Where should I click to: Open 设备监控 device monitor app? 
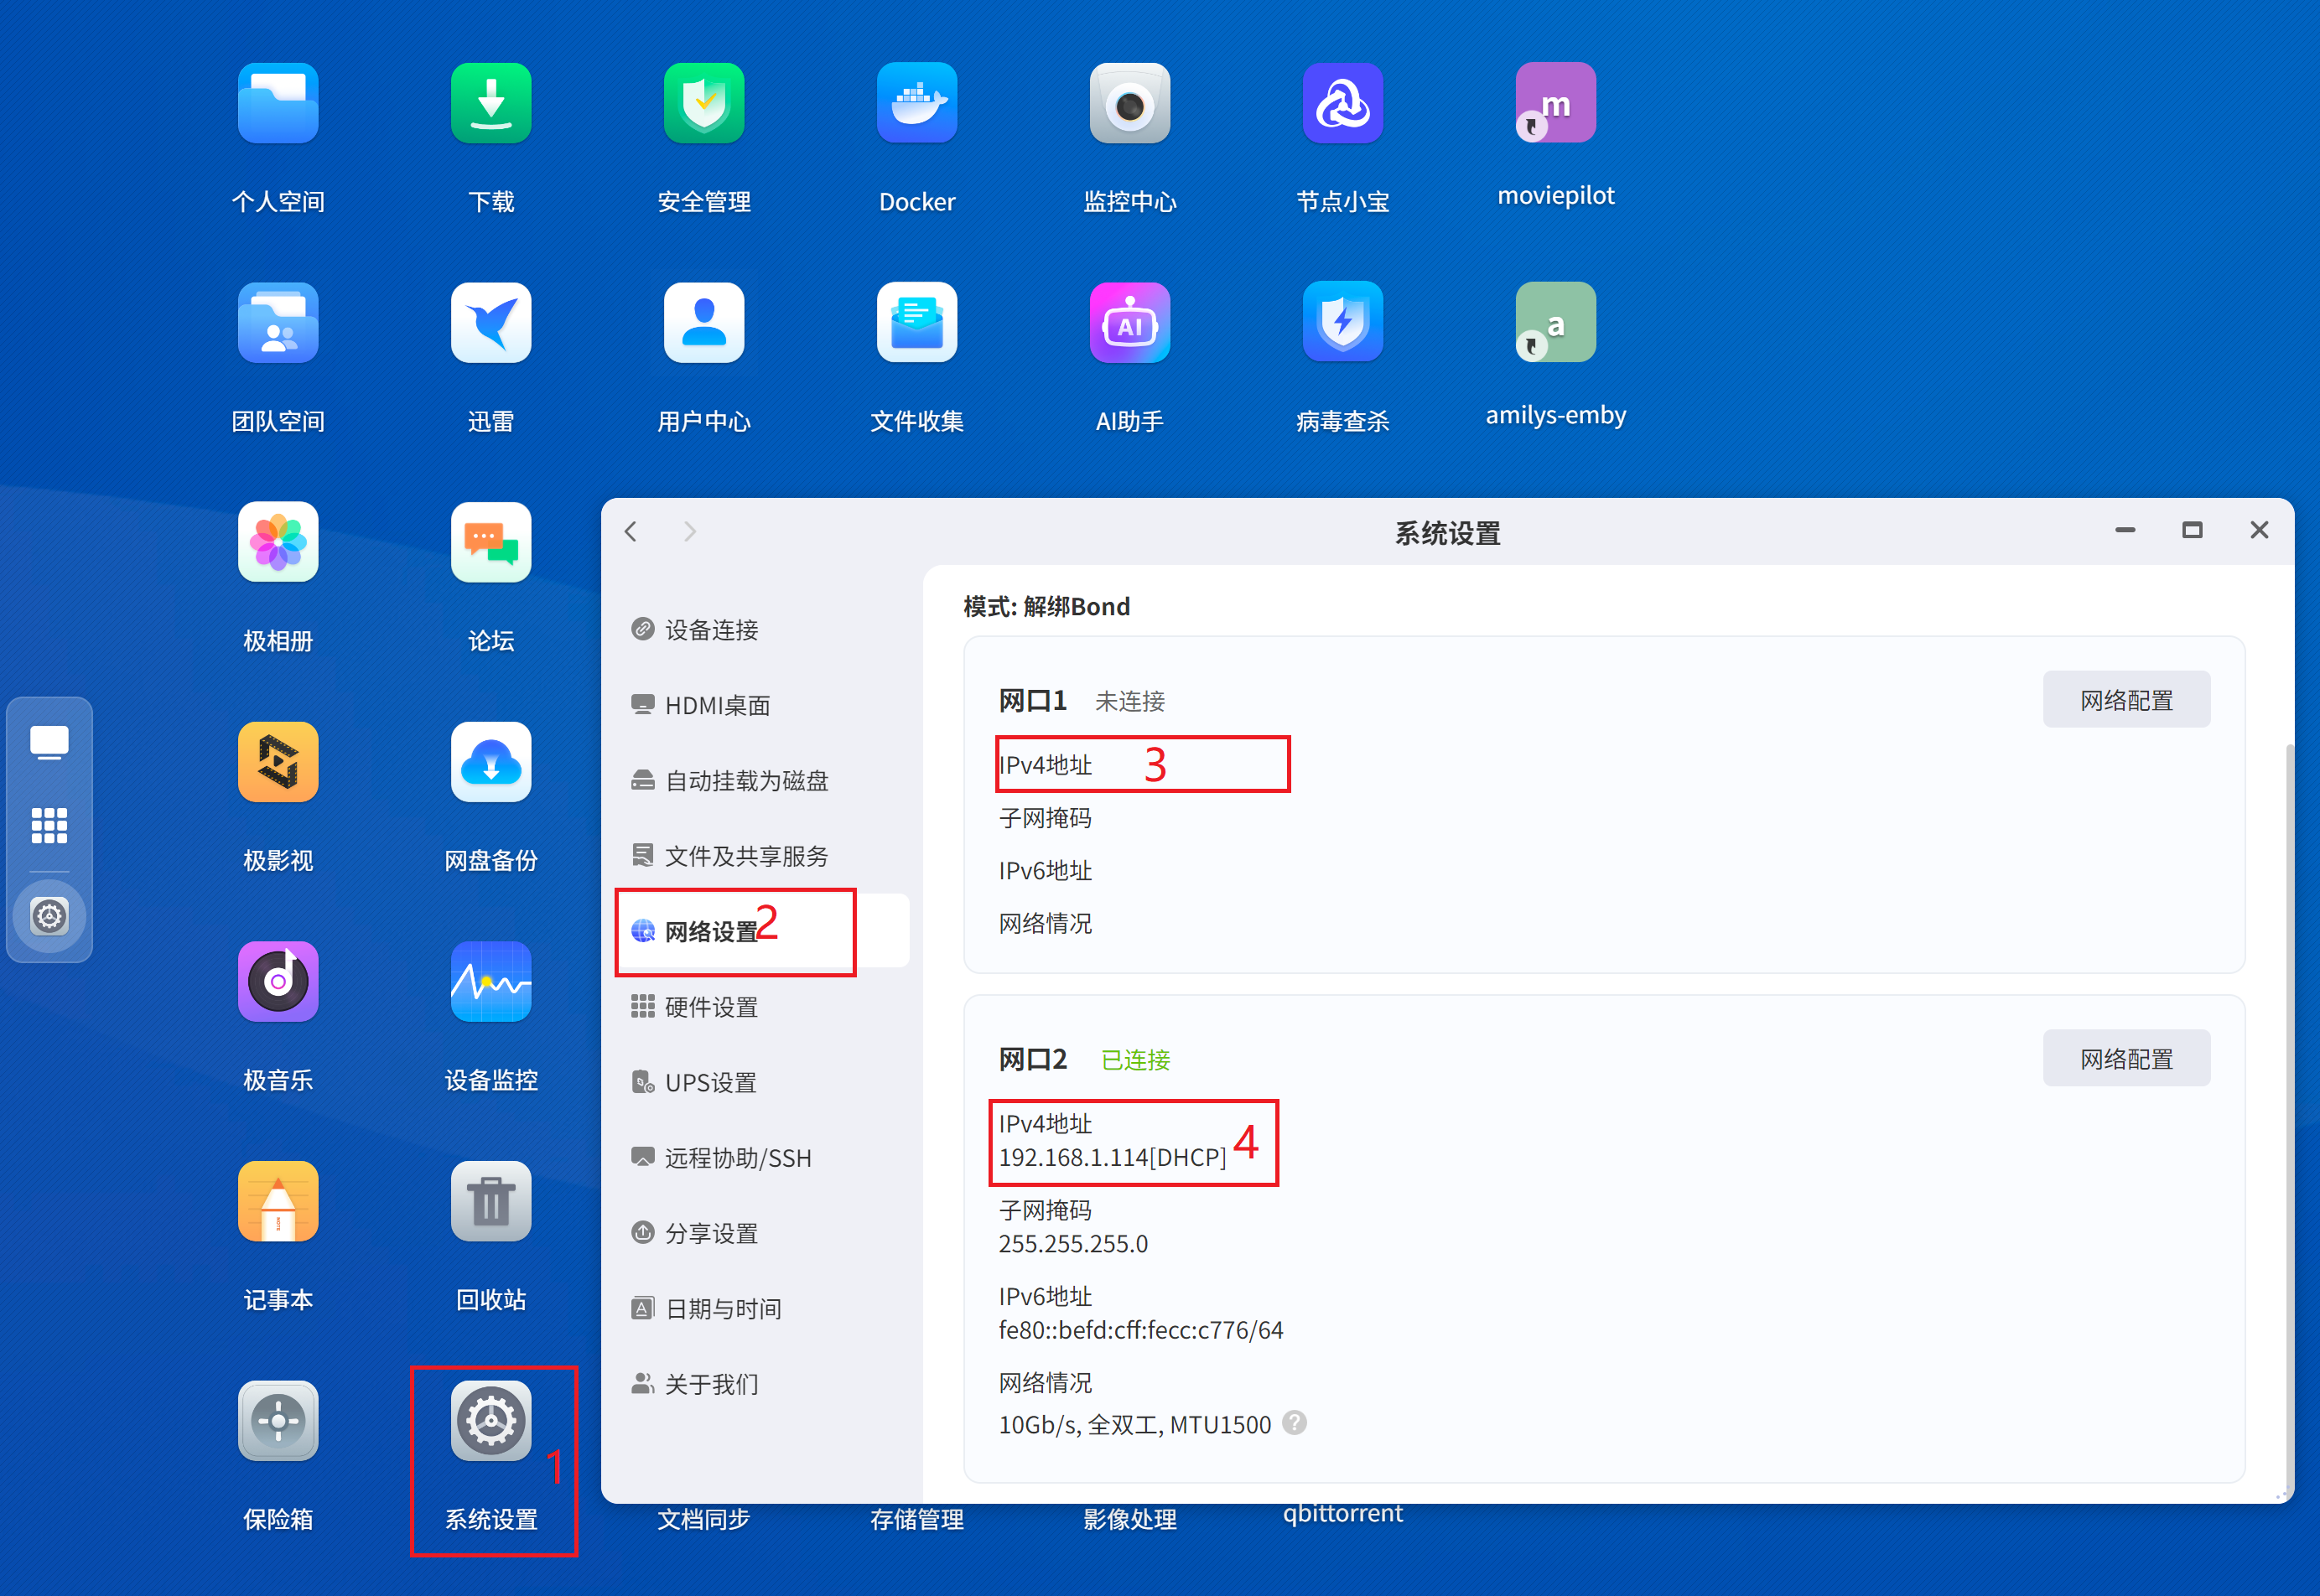[491, 981]
